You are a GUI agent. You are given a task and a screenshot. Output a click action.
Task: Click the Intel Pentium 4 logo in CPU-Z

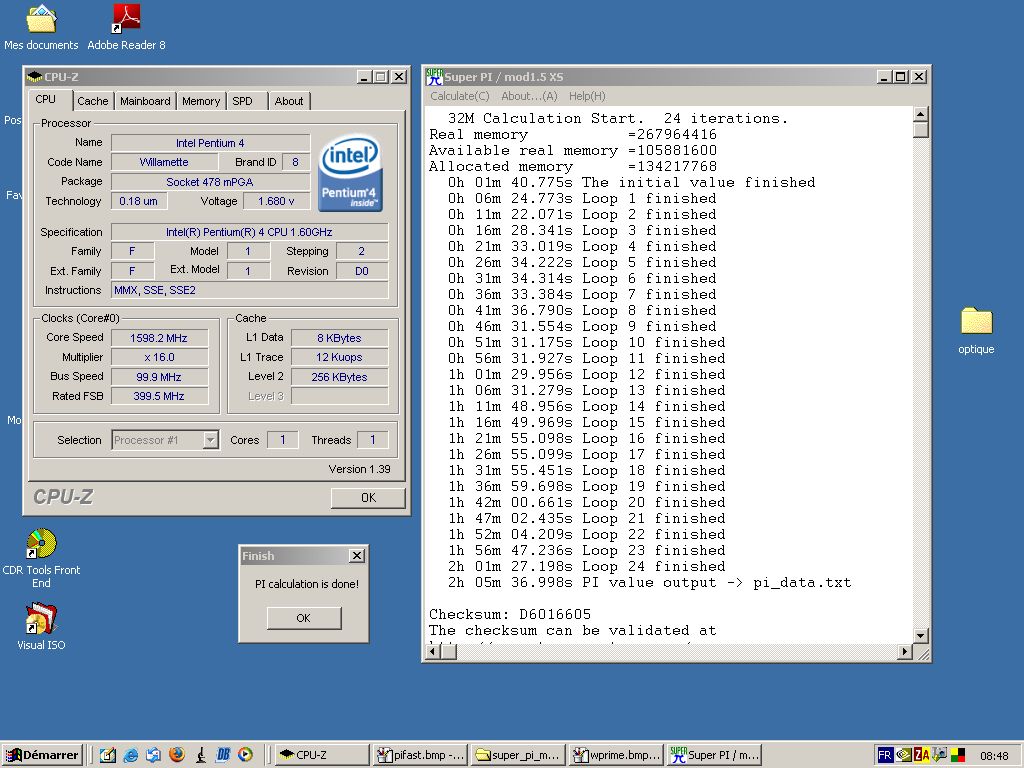(x=350, y=173)
